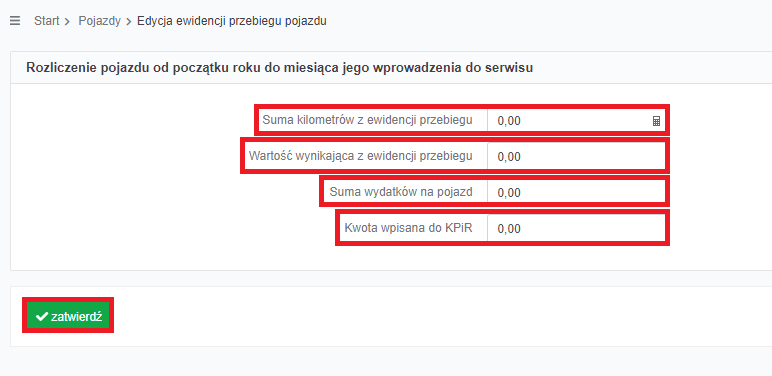Click the checkmark icon on zatwierdź

pyautogui.click(x=42, y=316)
